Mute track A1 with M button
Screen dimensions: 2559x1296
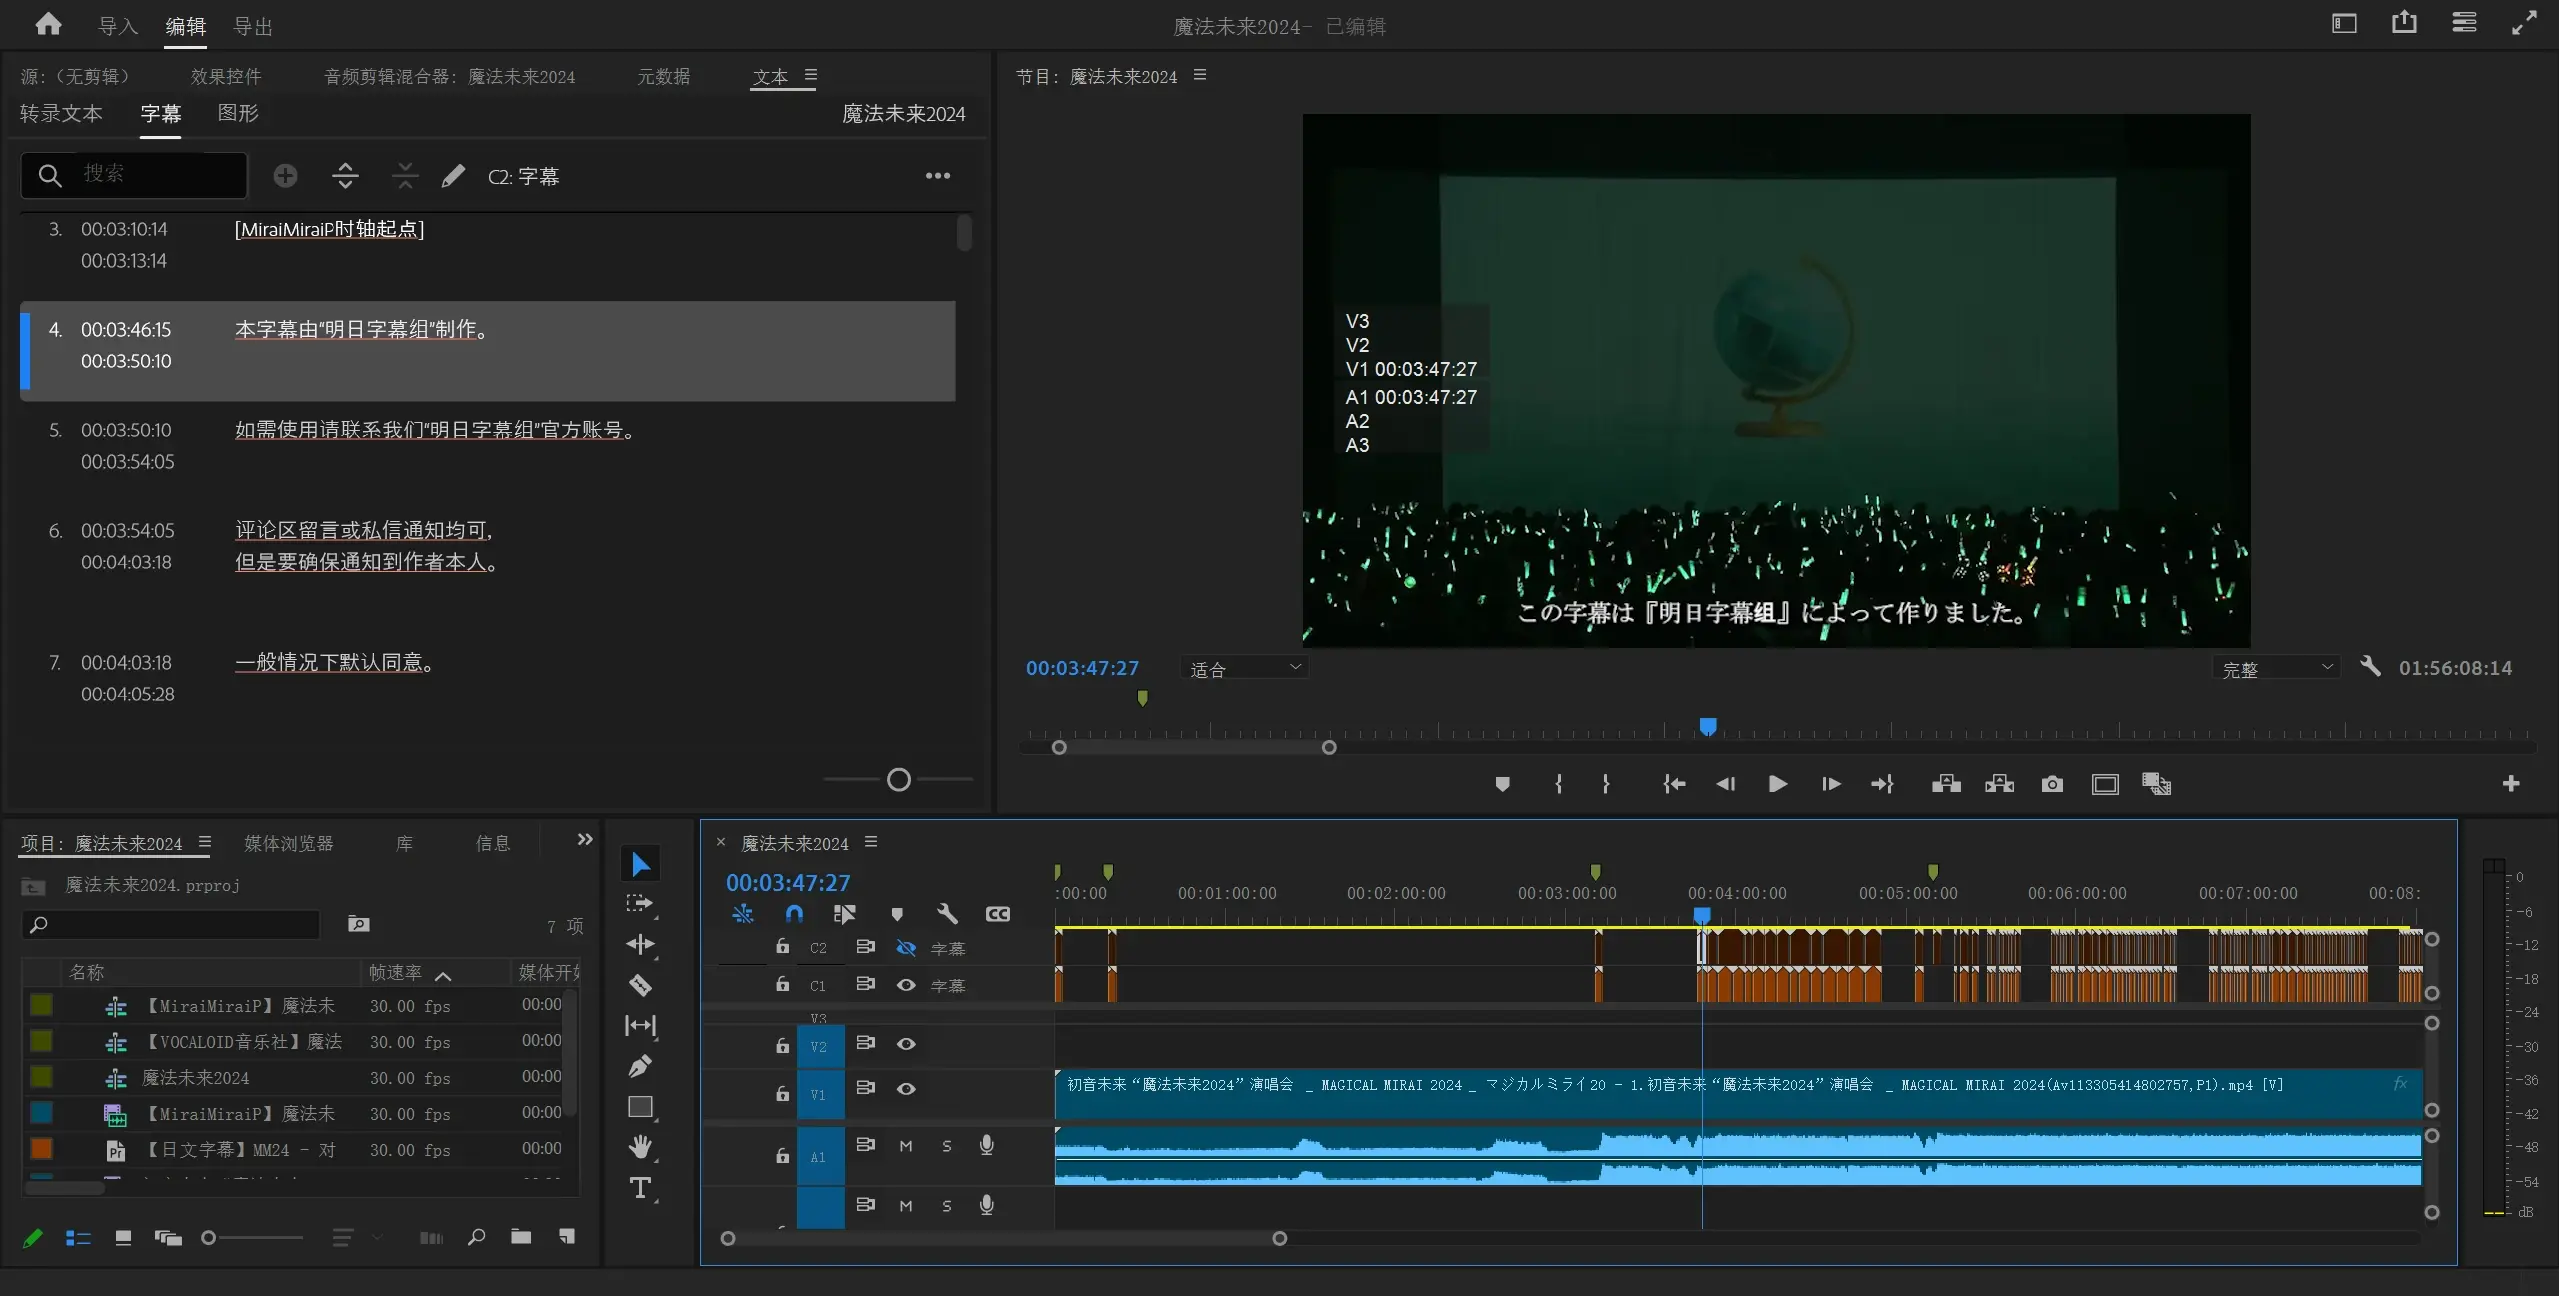906,1146
